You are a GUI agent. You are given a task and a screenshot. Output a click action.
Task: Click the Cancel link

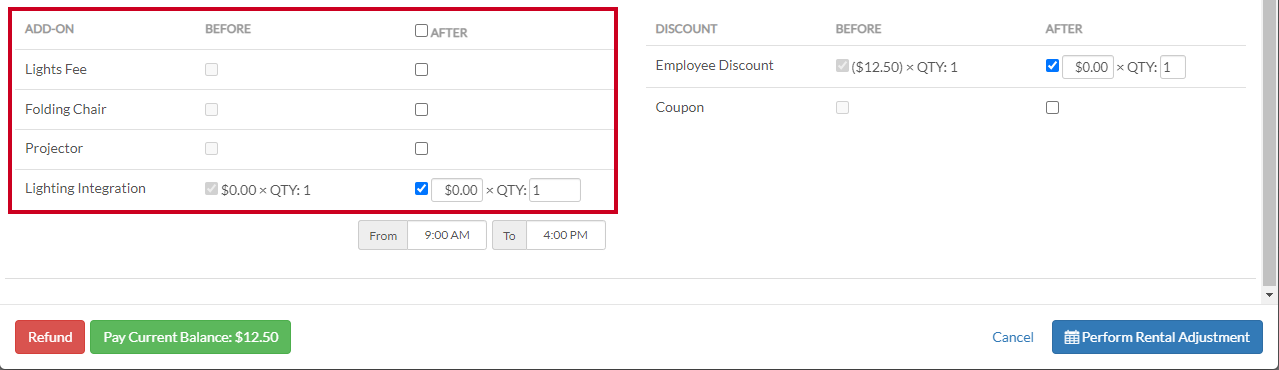click(x=1013, y=337)
